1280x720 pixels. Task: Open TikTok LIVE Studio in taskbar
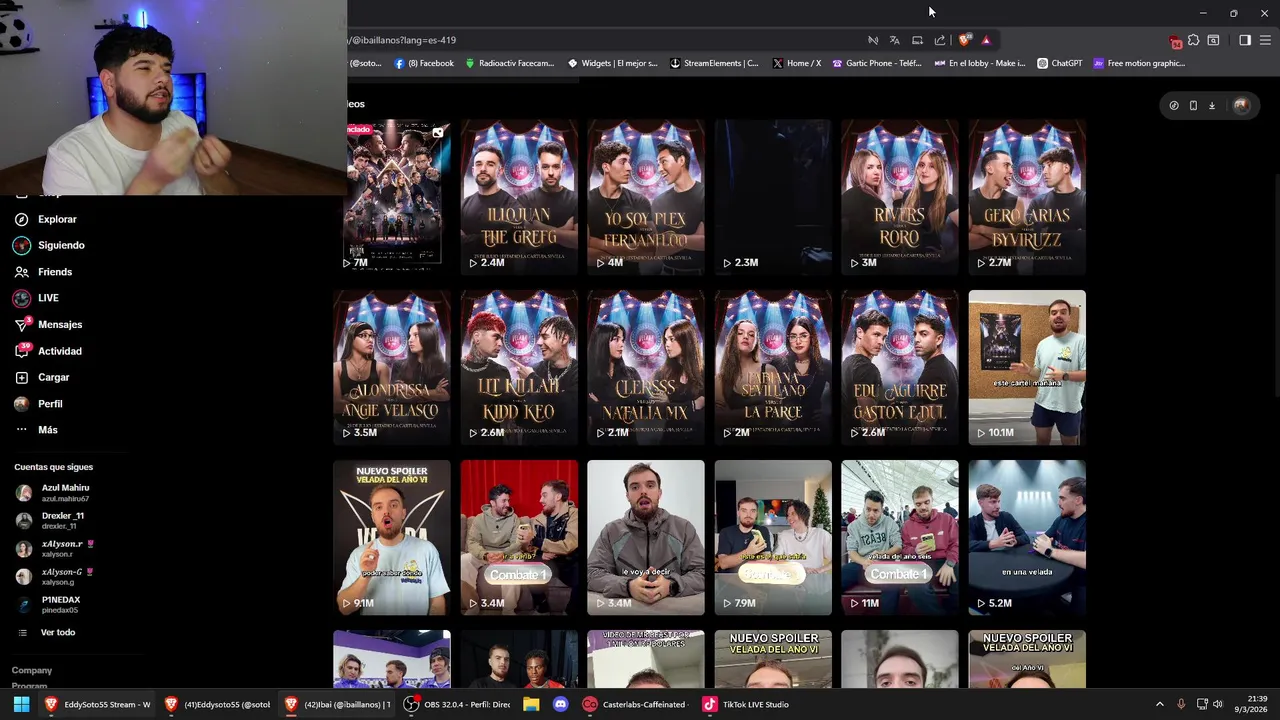745,705
